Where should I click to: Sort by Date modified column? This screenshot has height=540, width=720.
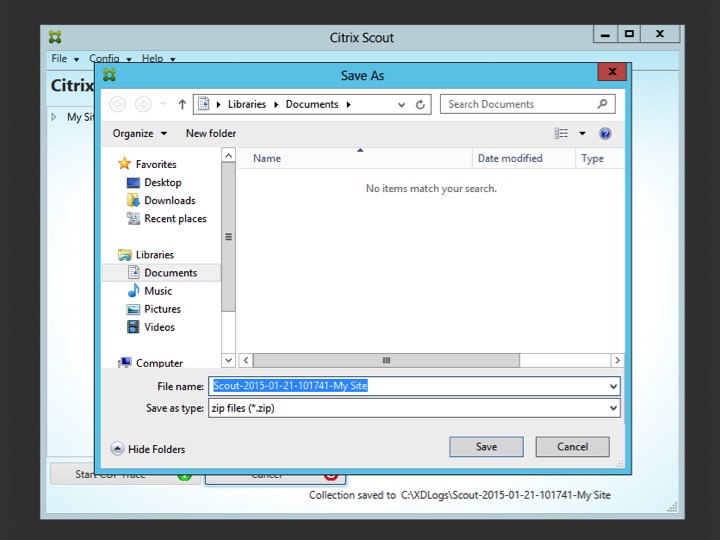(x=523, y=158)
